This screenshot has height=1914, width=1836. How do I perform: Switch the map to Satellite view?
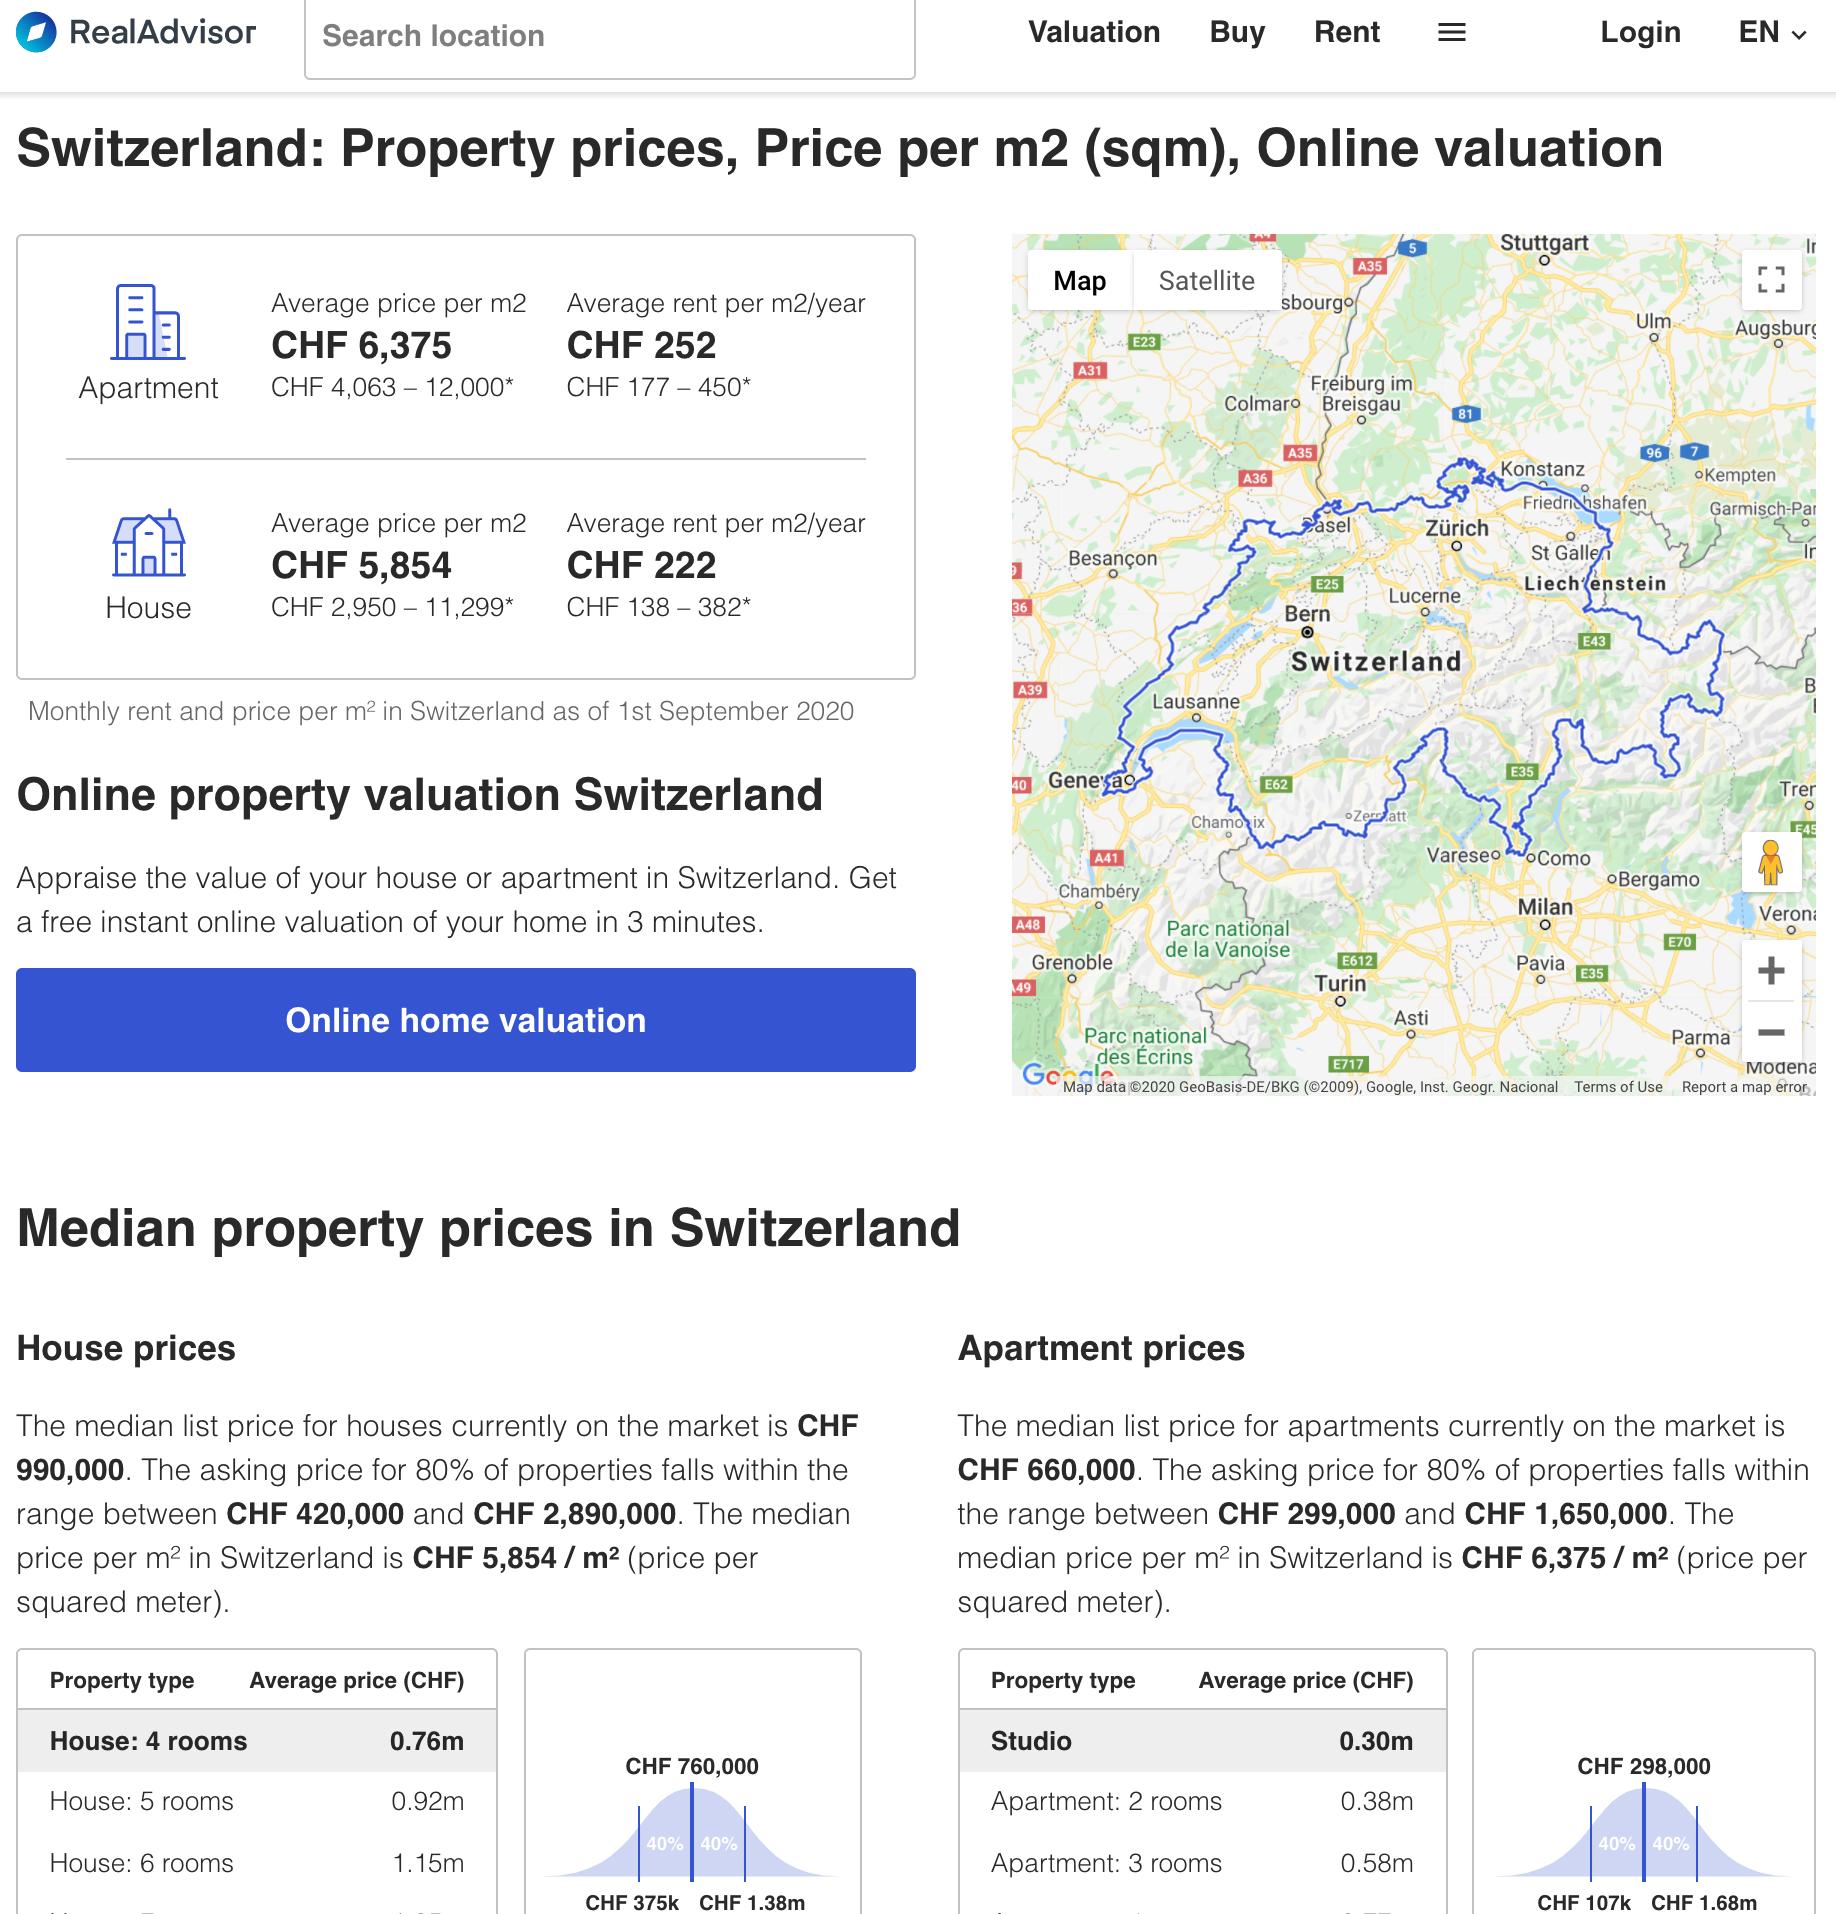(x=1206, y=281)
